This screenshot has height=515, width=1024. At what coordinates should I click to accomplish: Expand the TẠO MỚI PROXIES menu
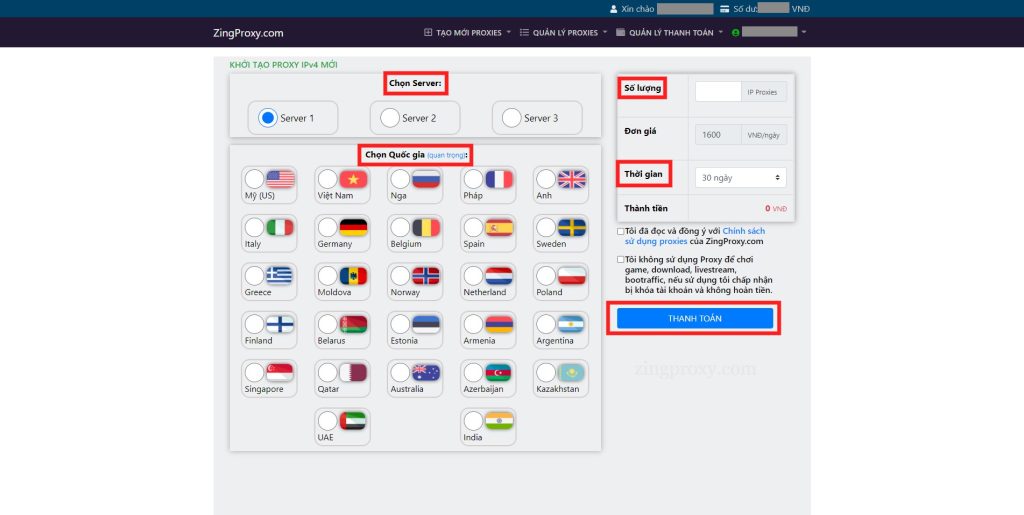[x=467, y=32]
